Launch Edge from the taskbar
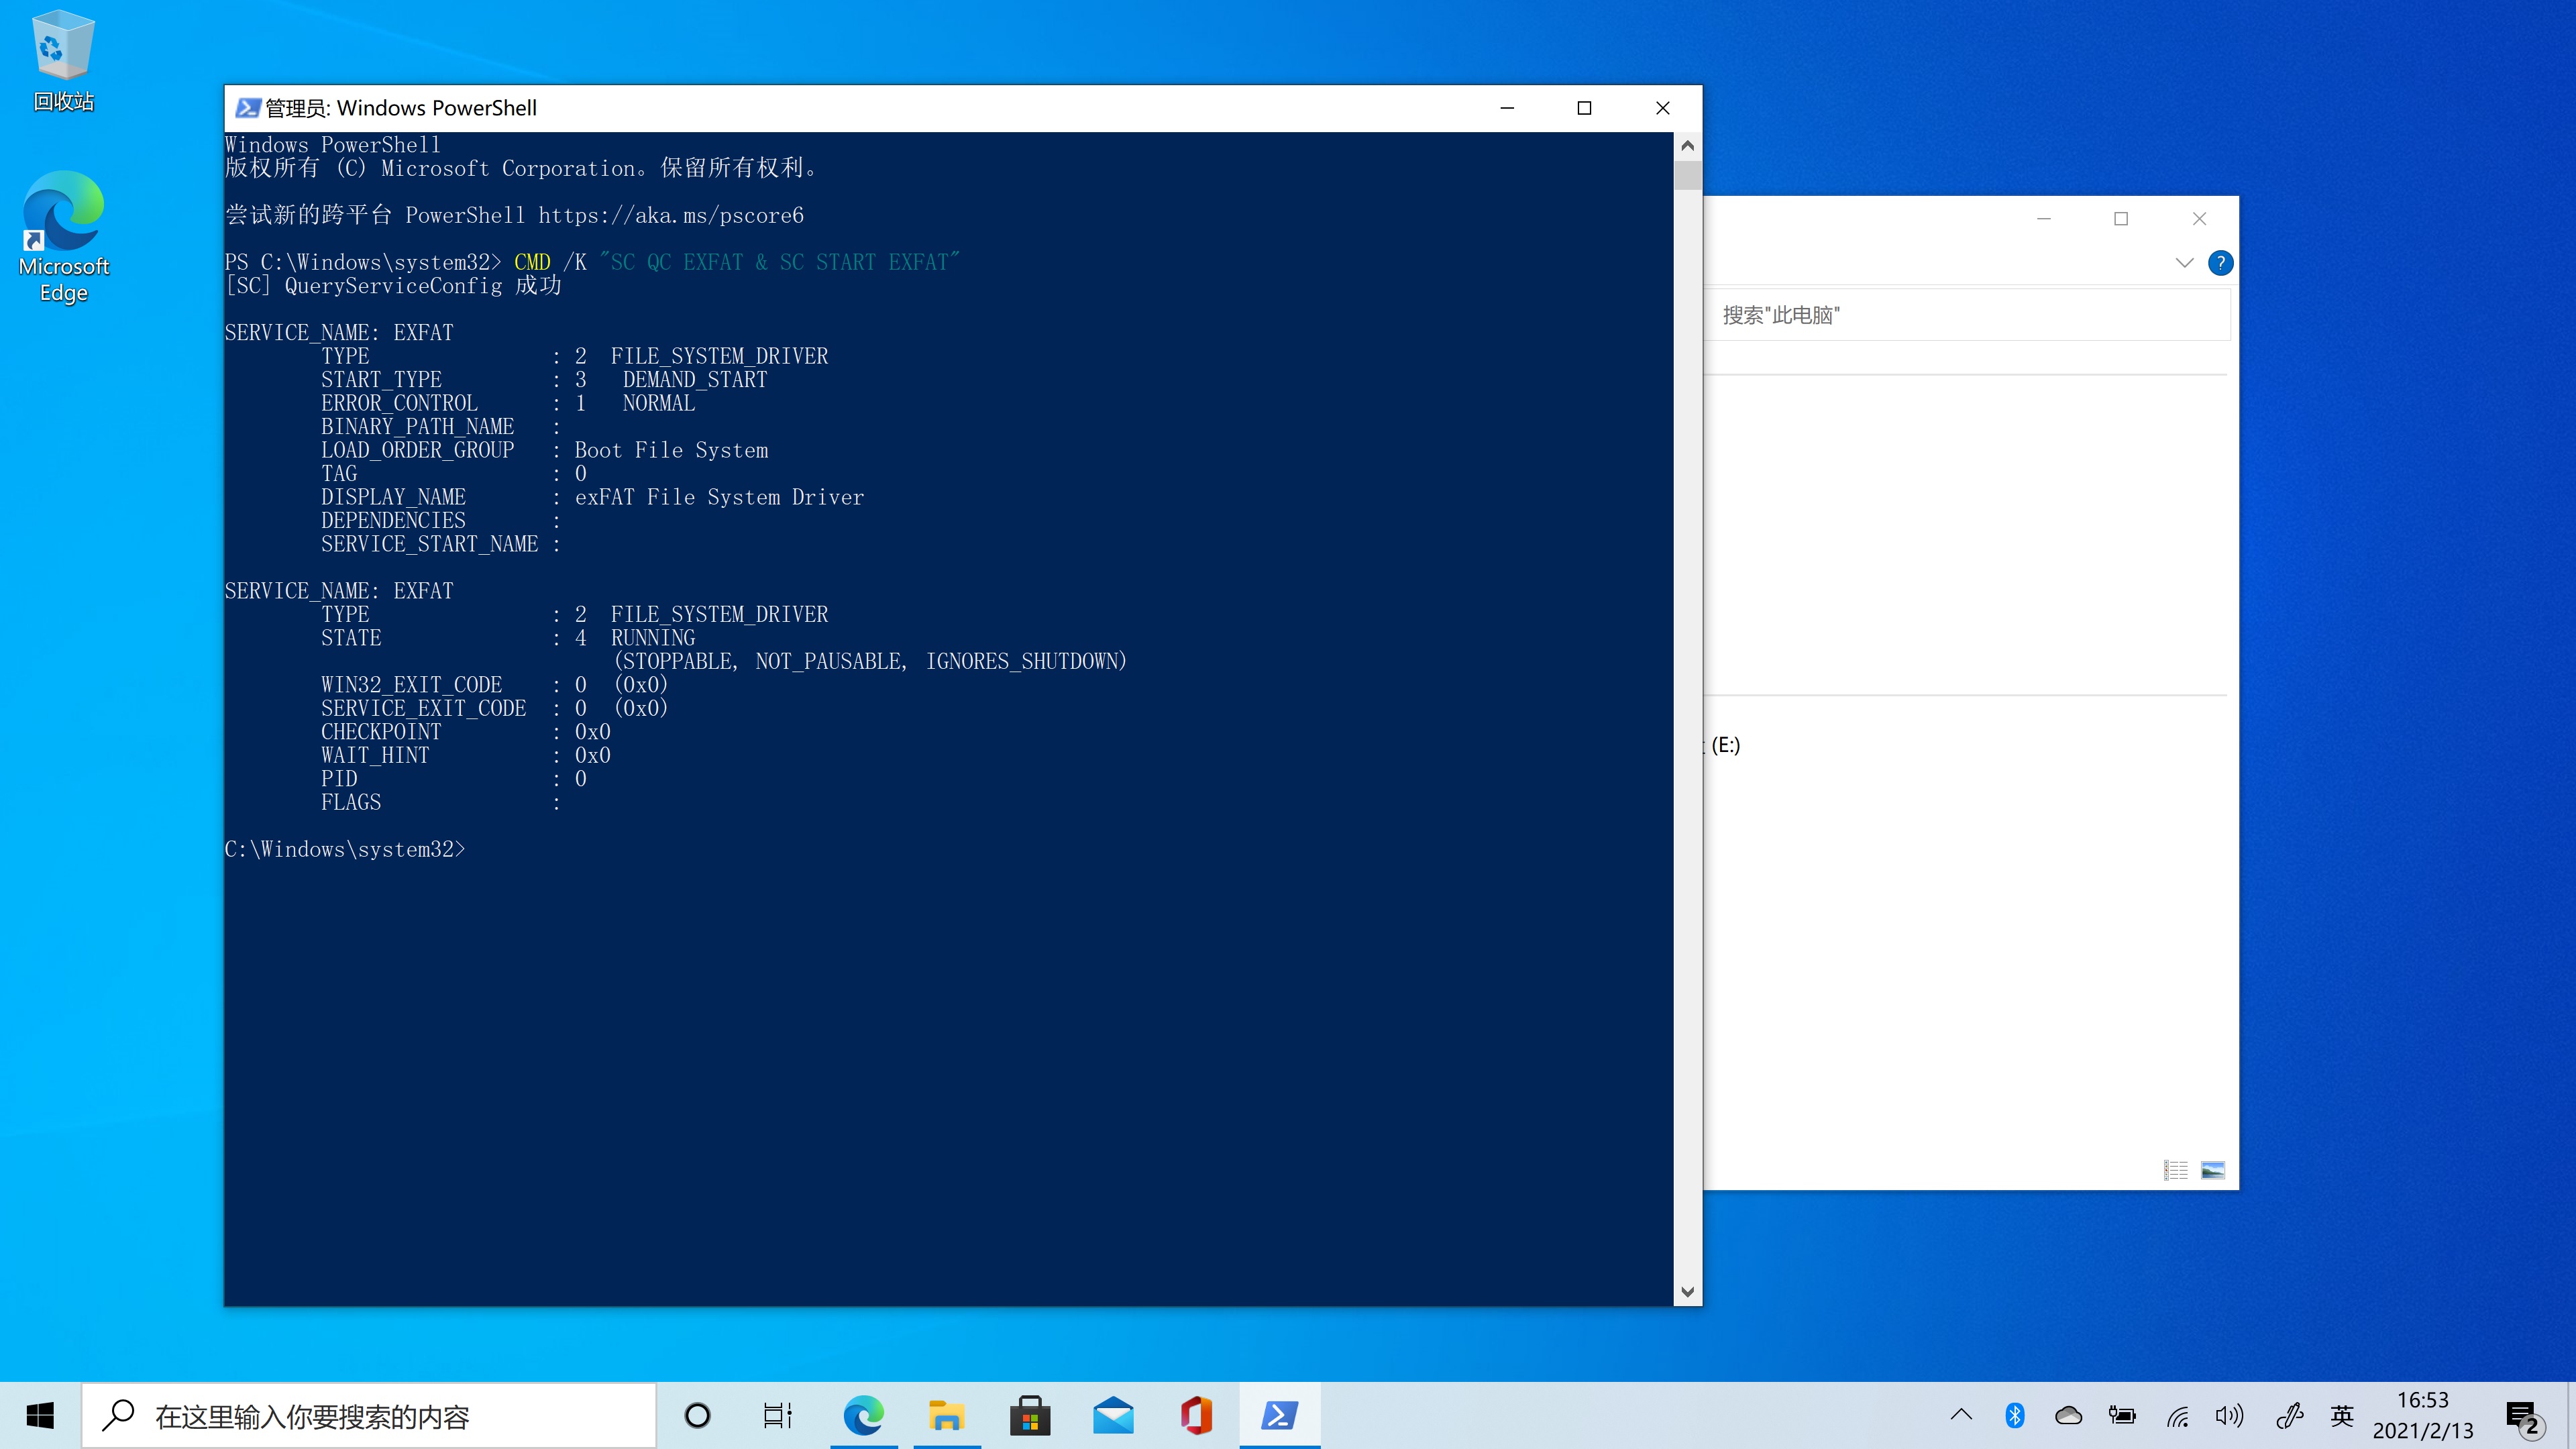Viewport: 2576px width, 1449px height. pos(863,1415)
